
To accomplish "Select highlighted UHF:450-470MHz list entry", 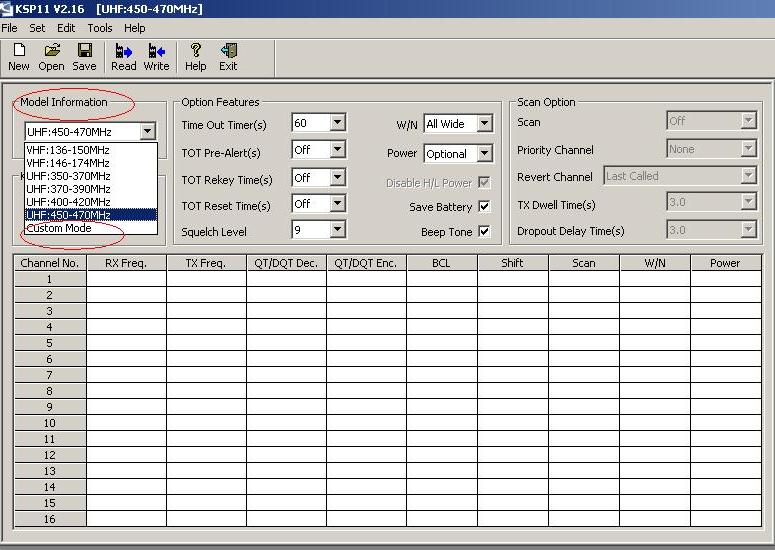I will [x=91, y=214].
